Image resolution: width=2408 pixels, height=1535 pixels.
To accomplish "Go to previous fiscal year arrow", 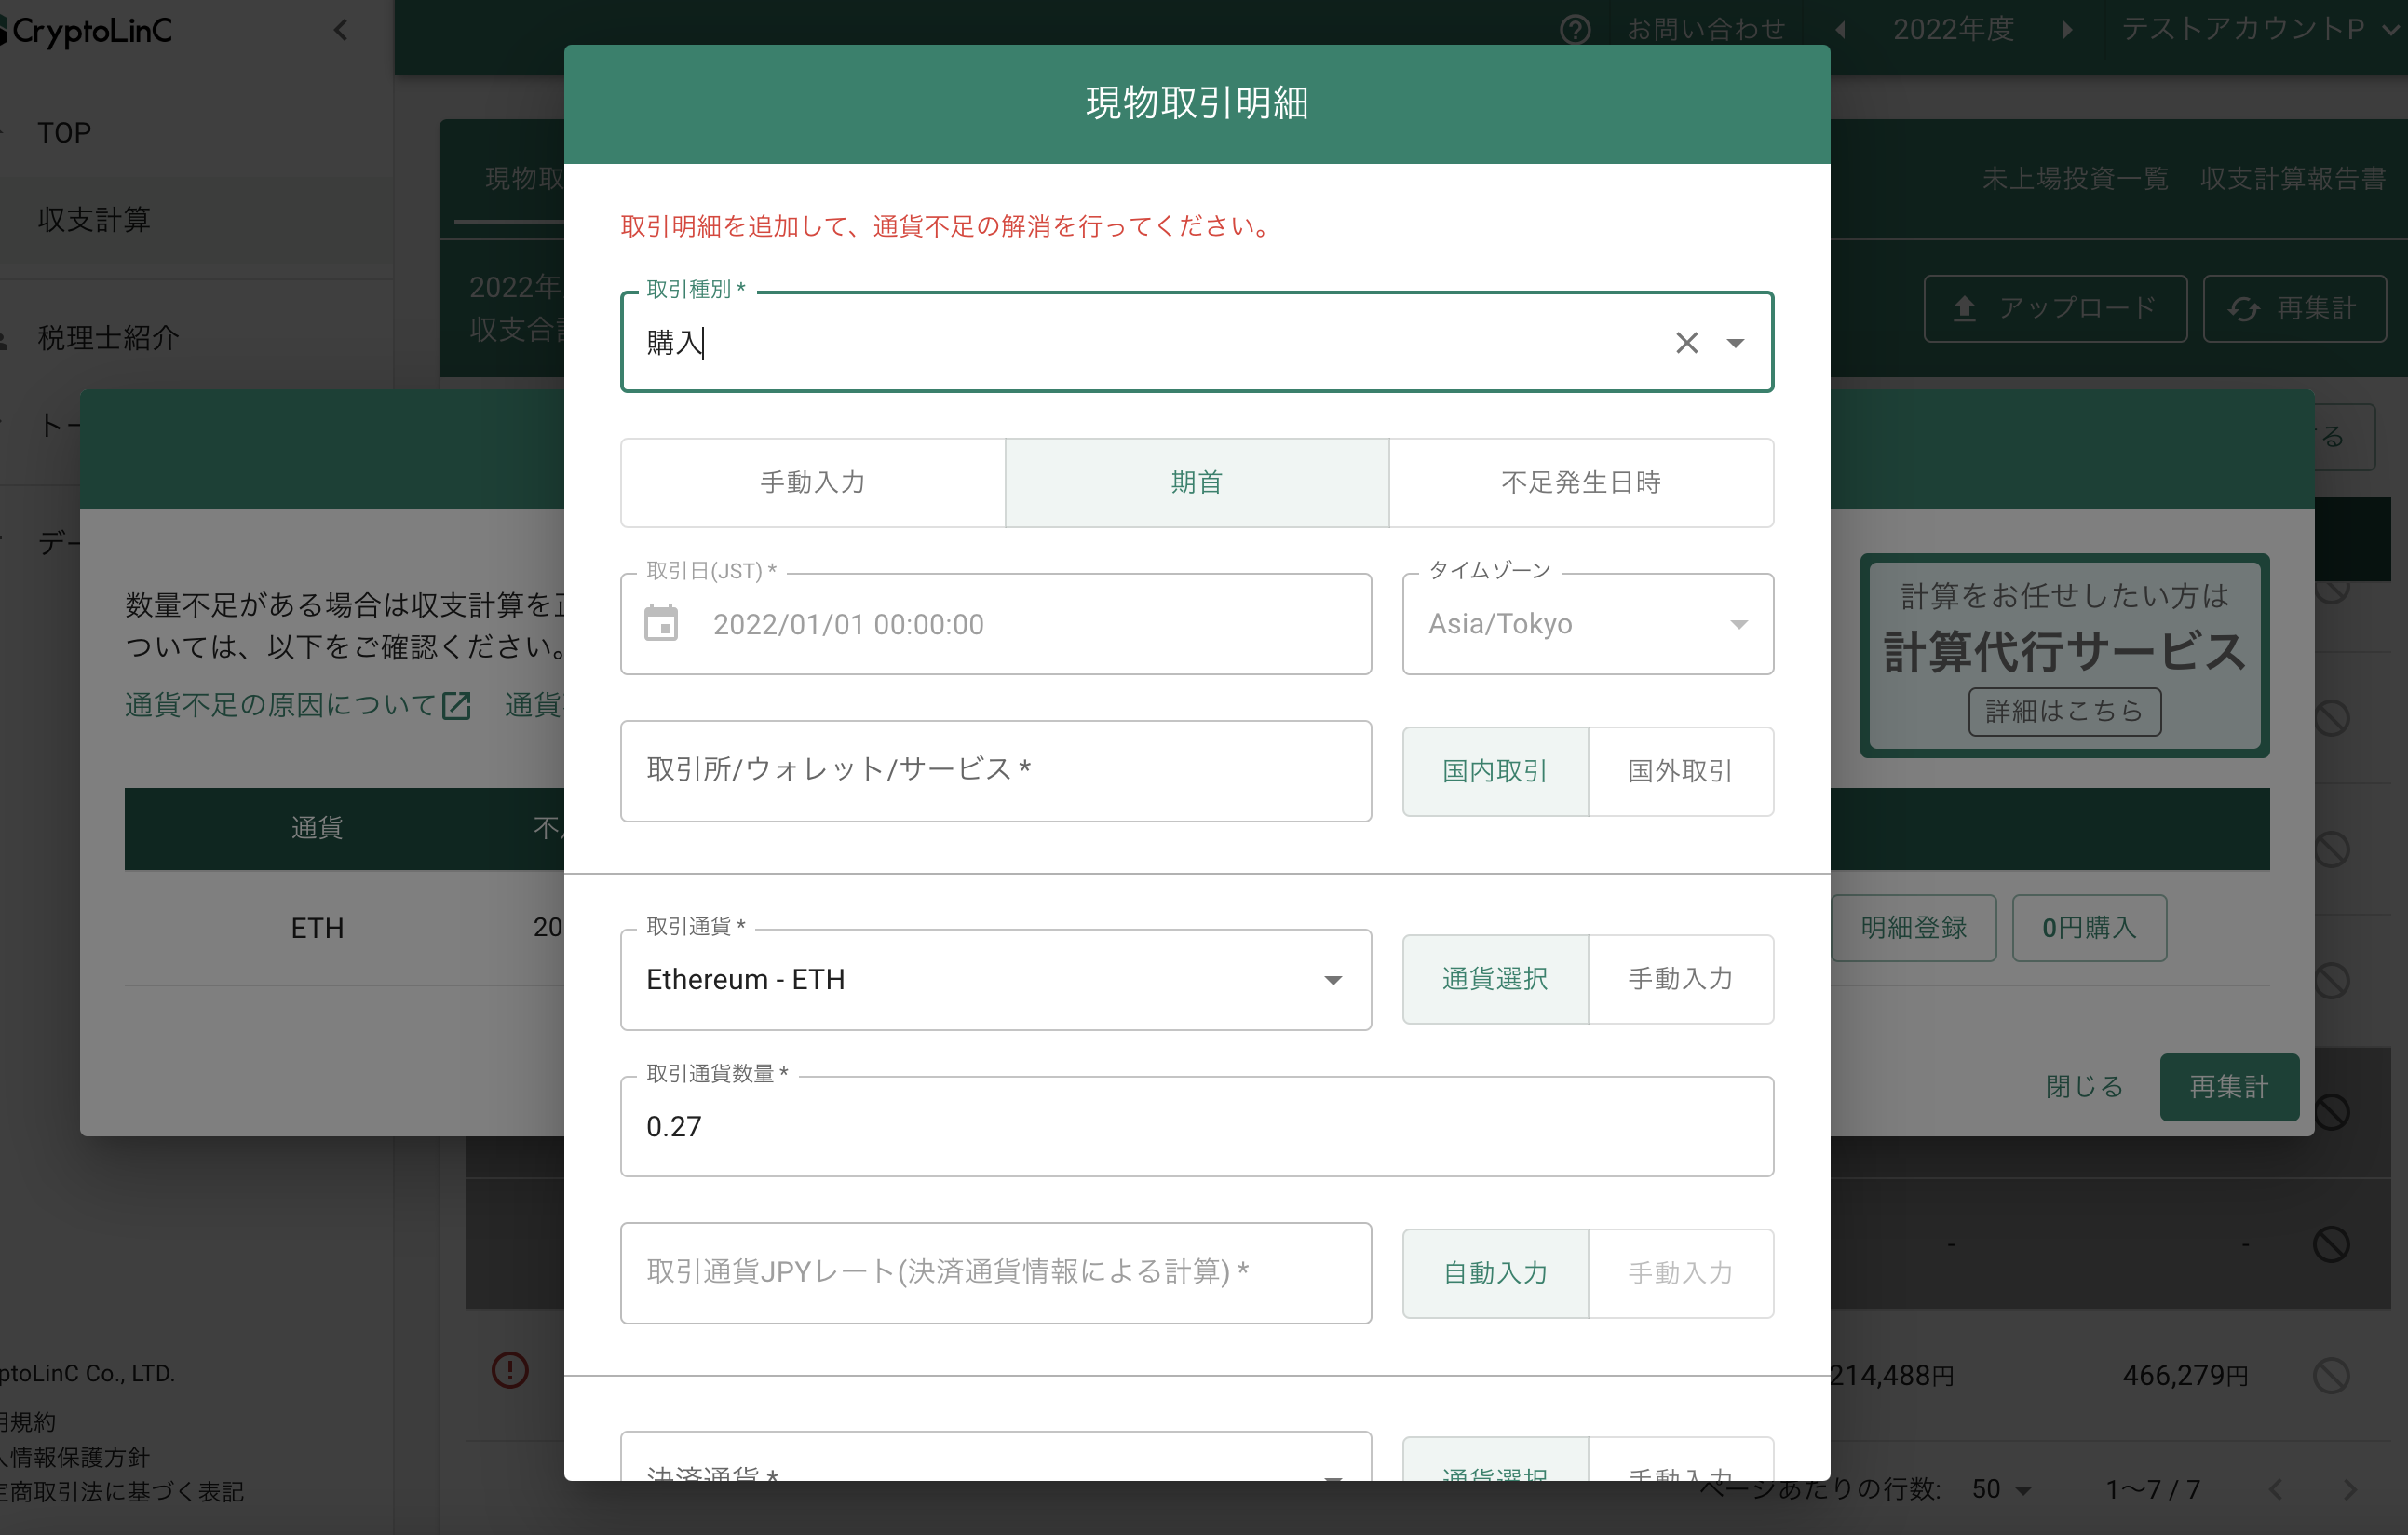I will point(1840,30).
